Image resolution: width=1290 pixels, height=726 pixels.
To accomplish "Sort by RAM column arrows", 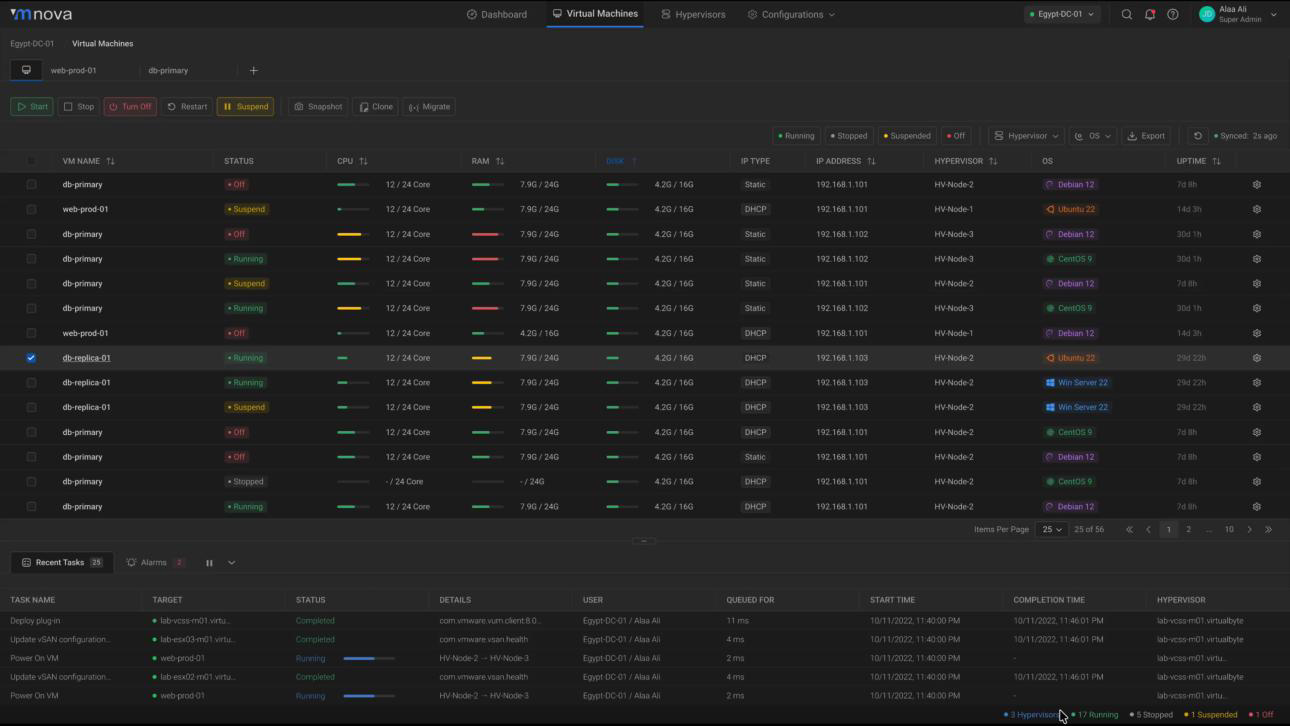I will (x=499, y=161).
